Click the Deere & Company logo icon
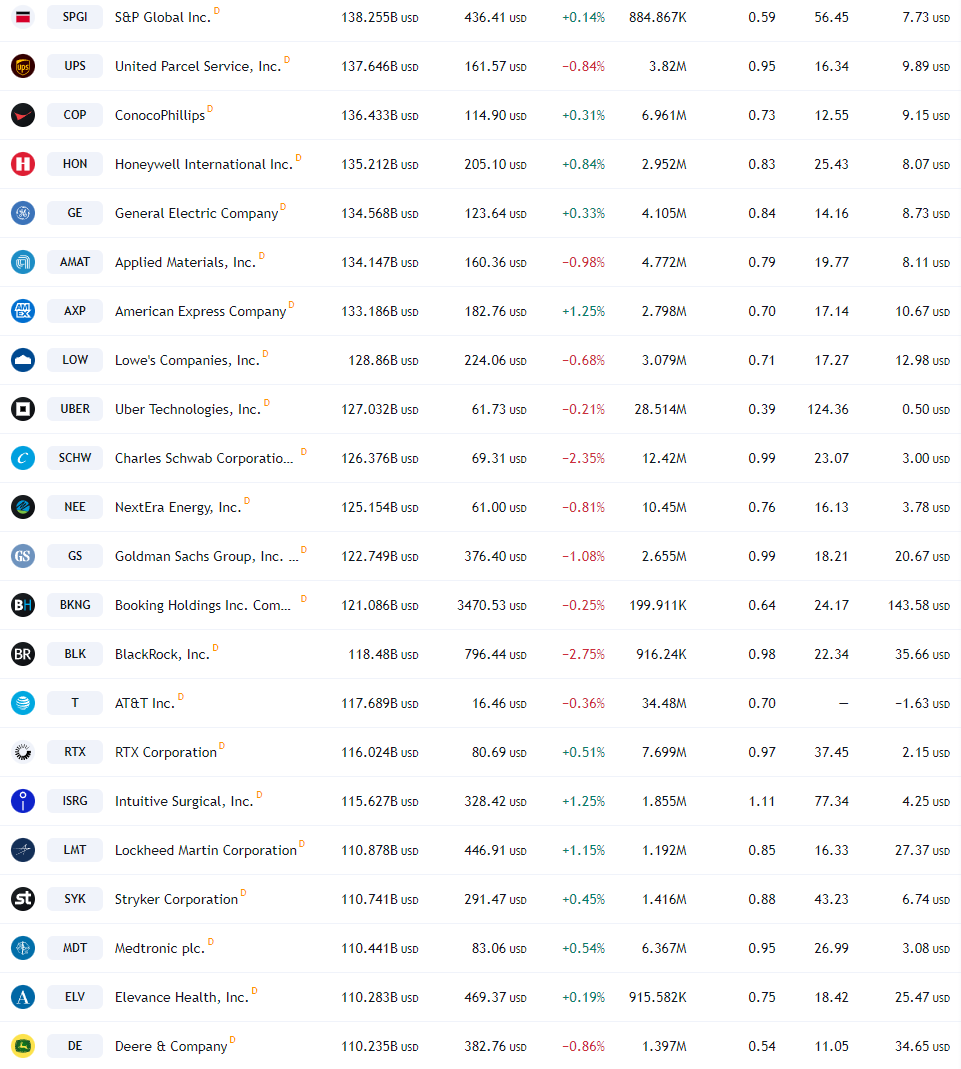This screenshot has height=1069, width=961. tap(23, 1046)
